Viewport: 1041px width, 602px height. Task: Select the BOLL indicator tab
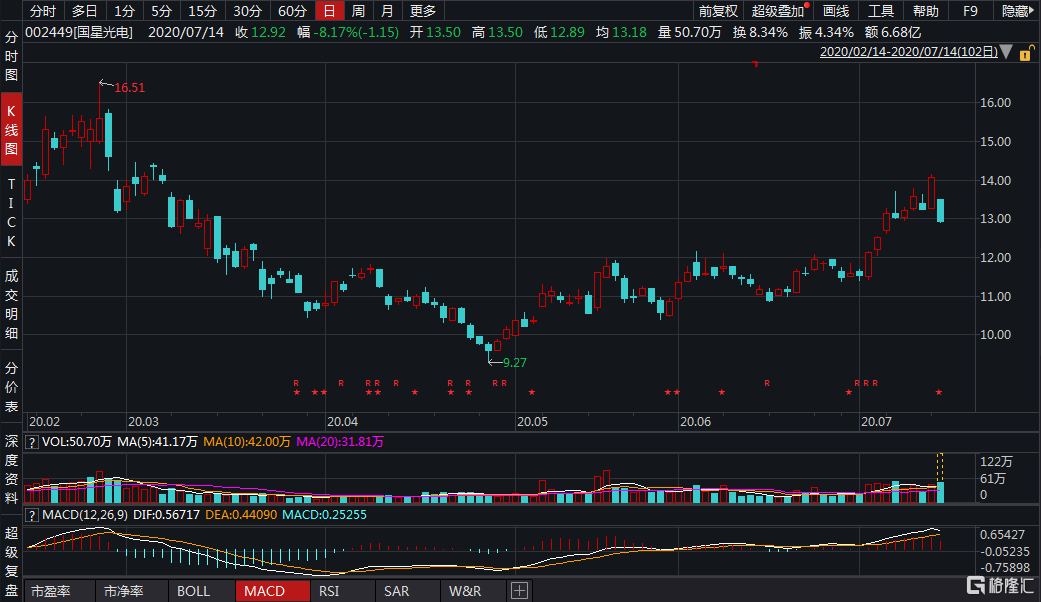pos(193,591)
